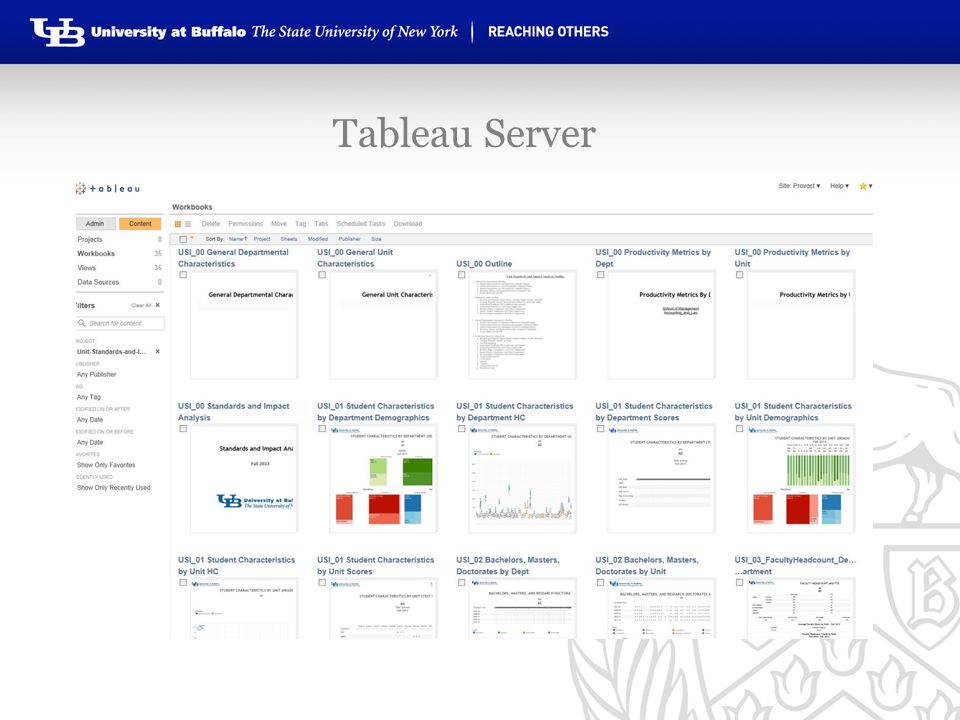Remove the Unit-Standards project filter
The width and height of the screenshot is (960, 720).
tap(157, 351)
